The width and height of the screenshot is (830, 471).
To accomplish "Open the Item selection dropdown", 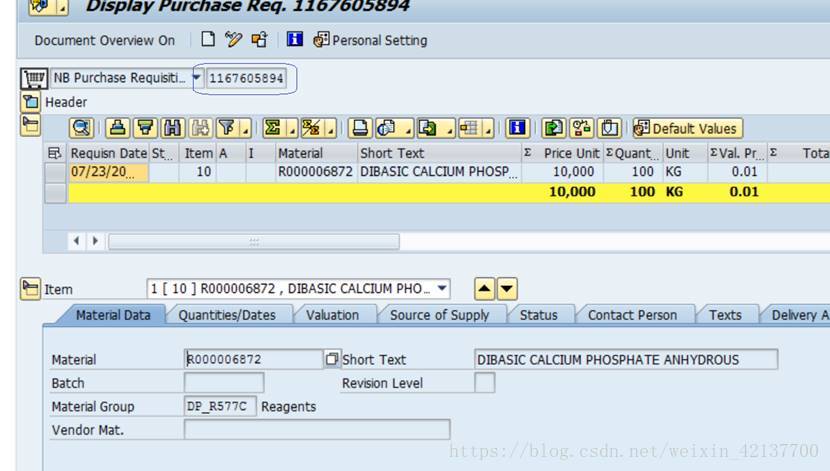I will [441, 288].
